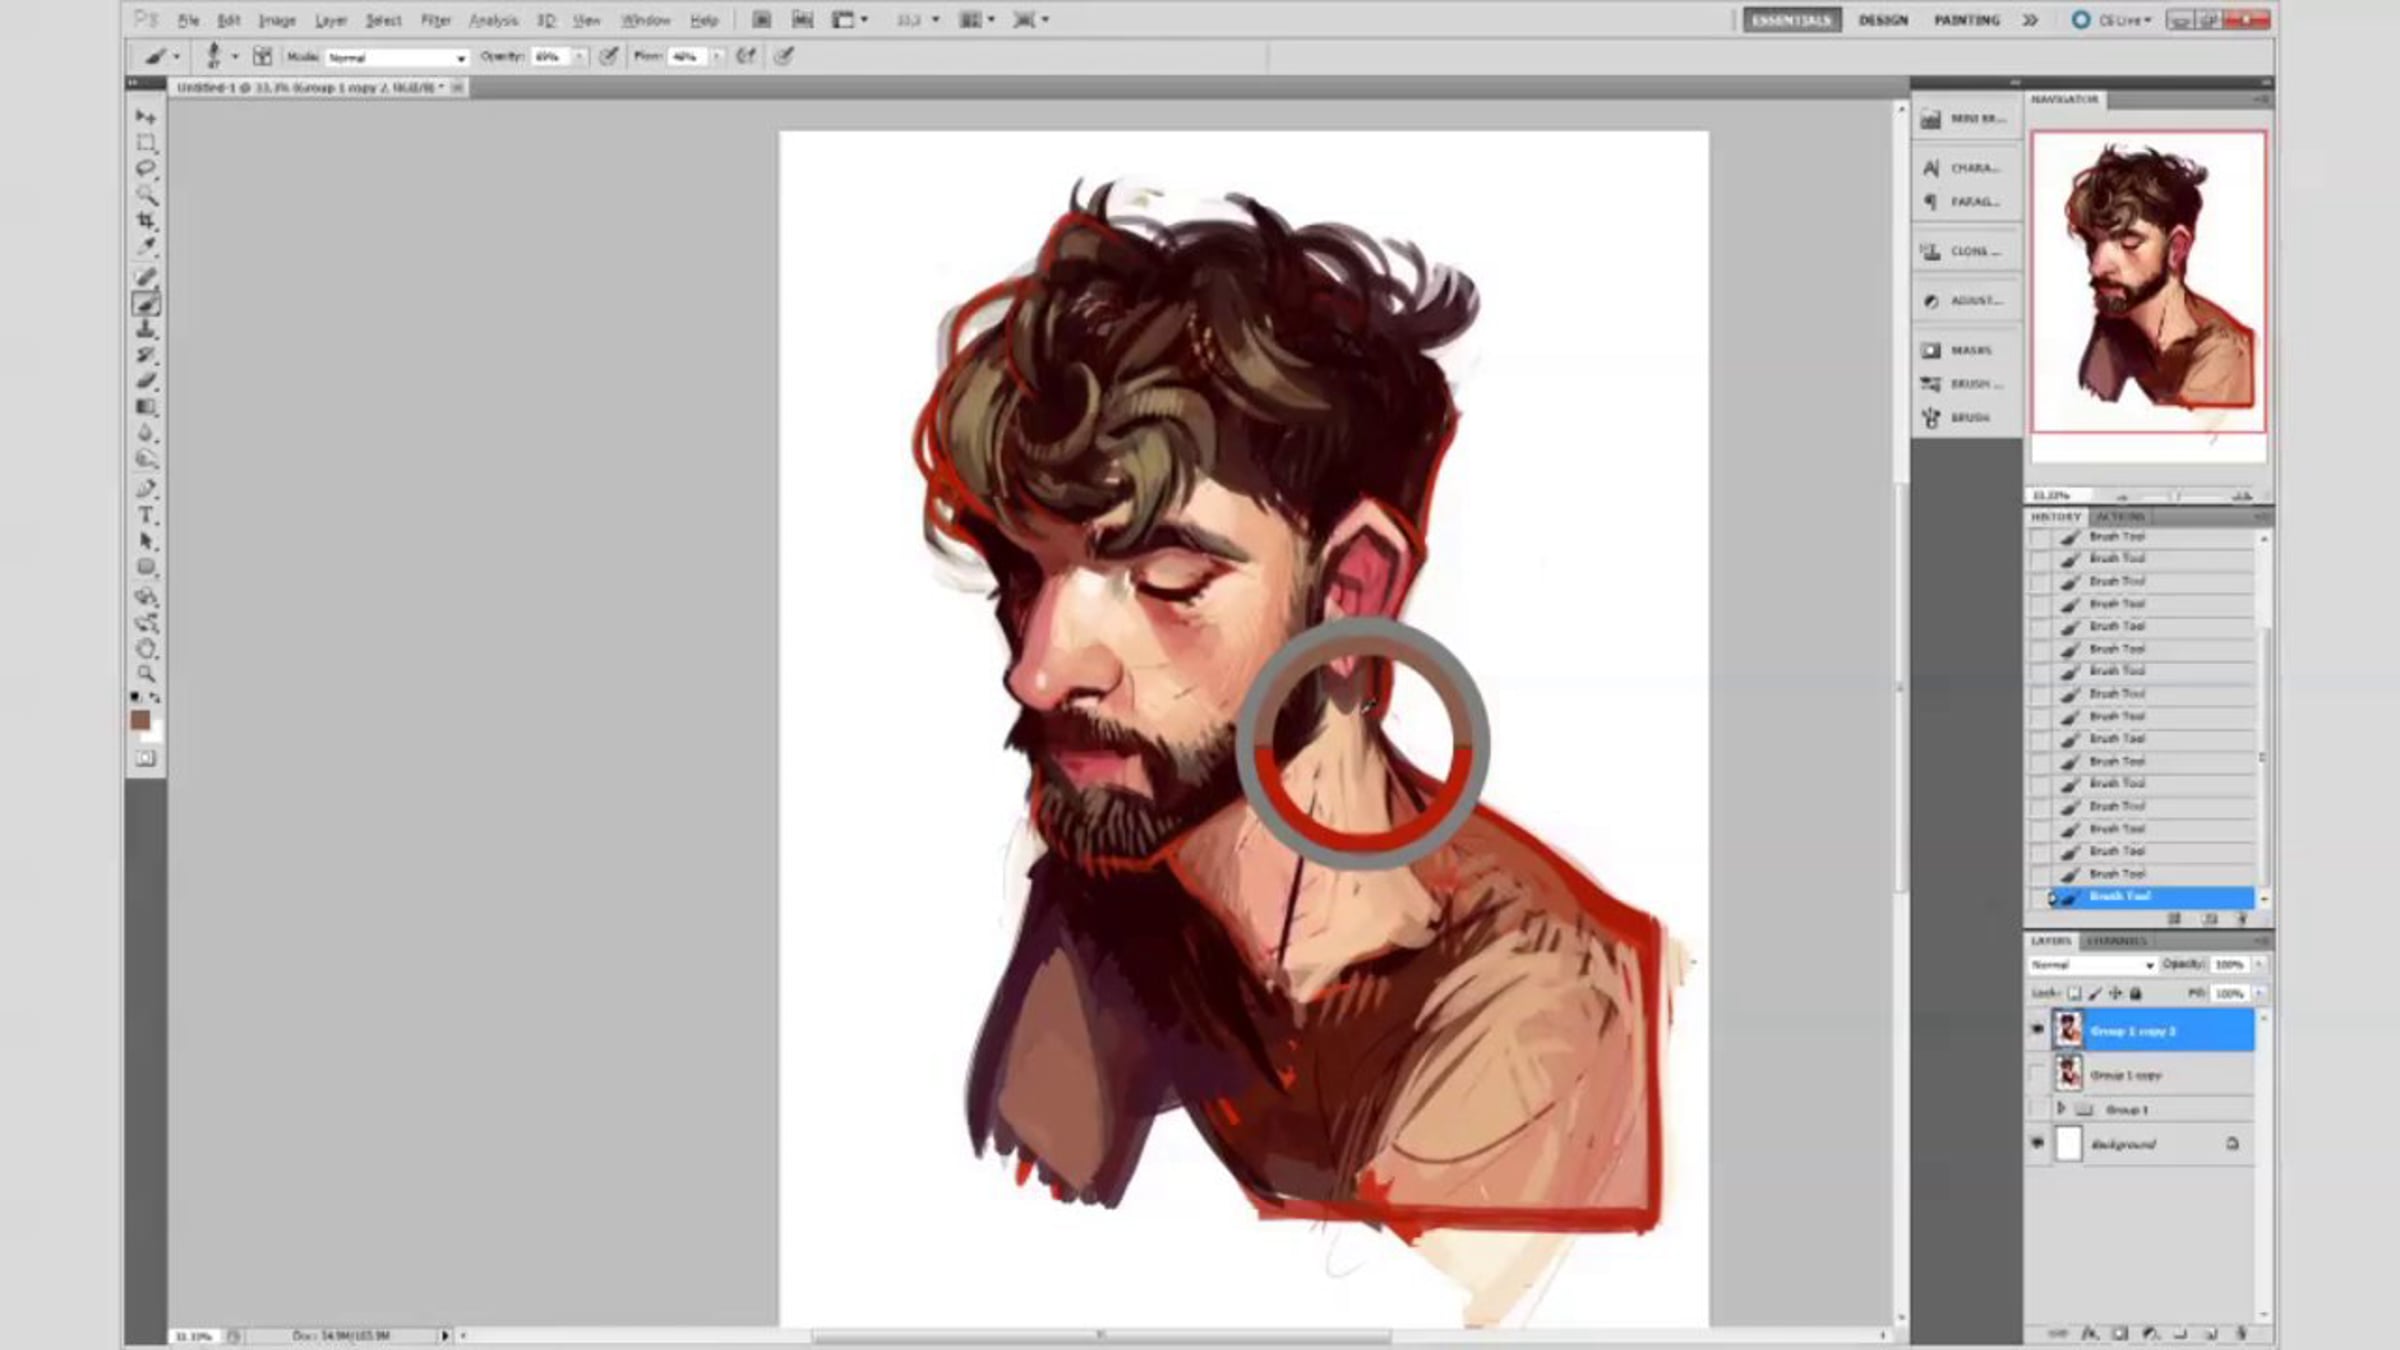
Task: Open the File menu
Action: [x=188, y=20]
